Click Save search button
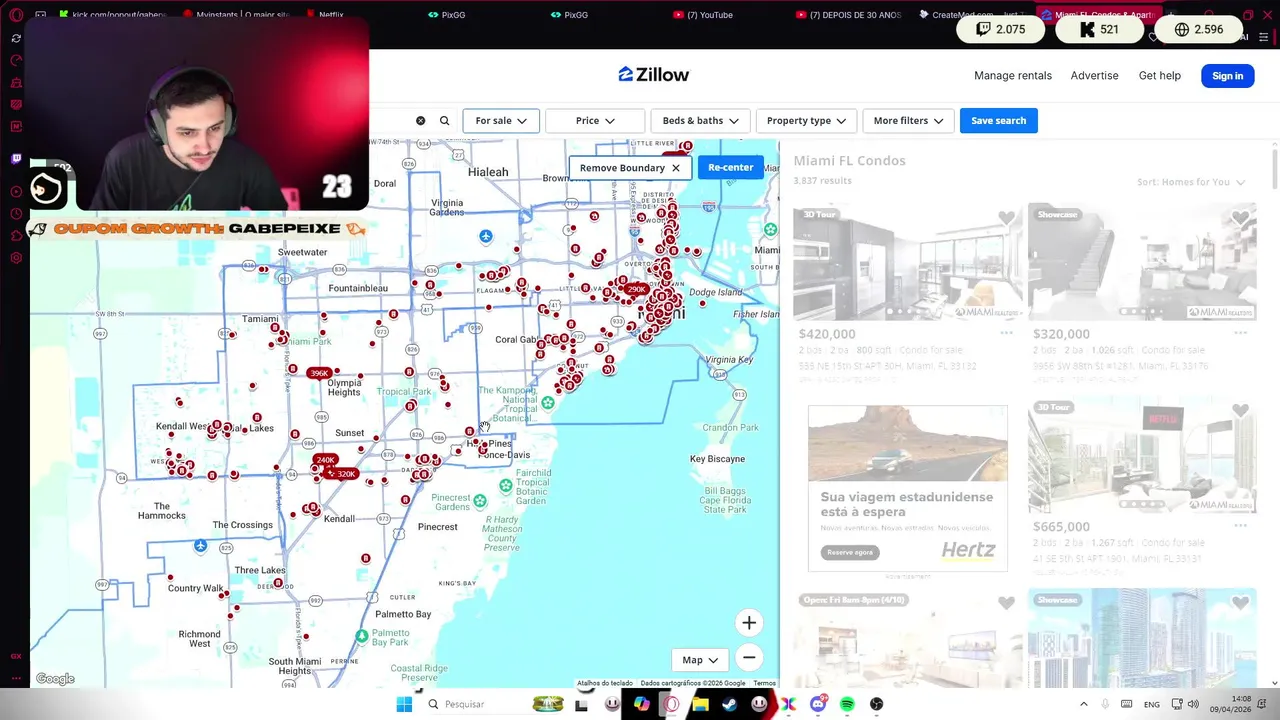 tap(998, 121)
